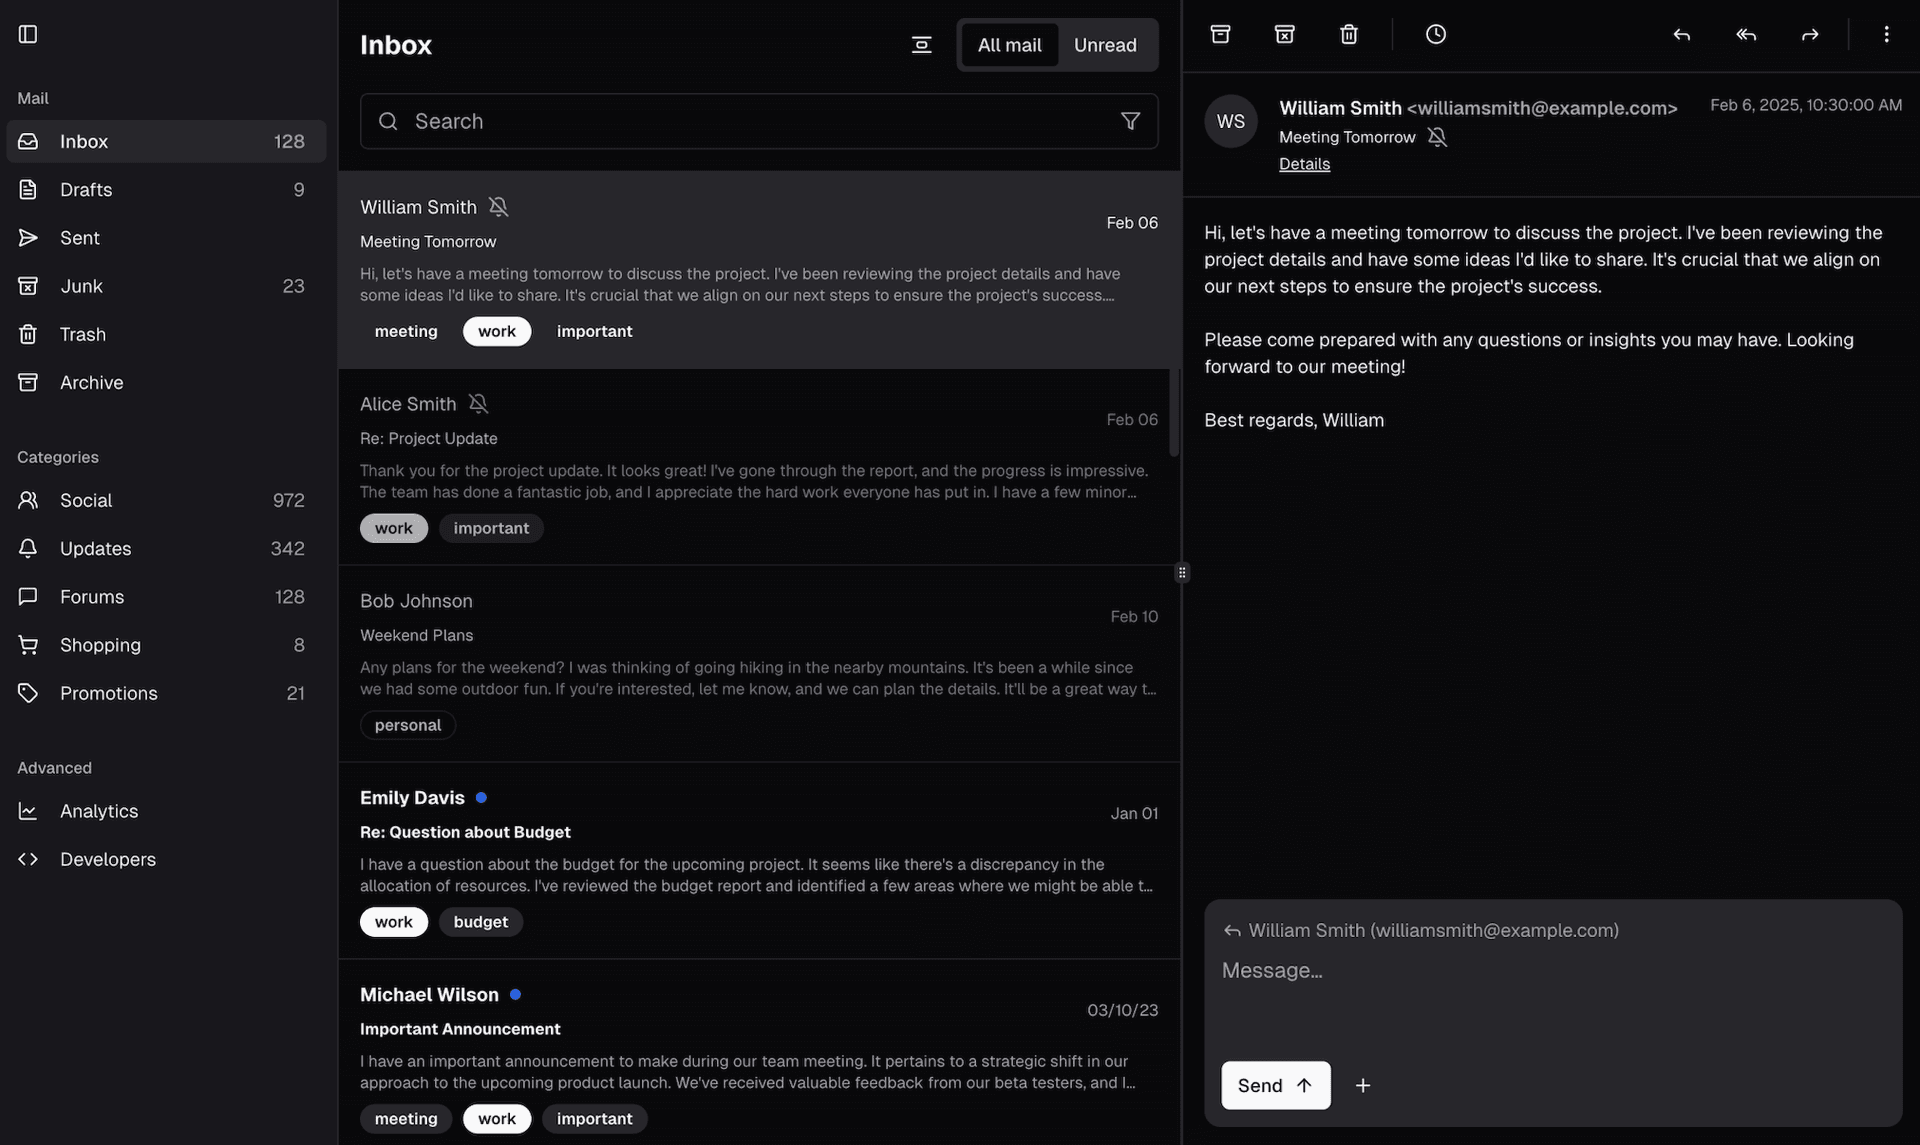Add attachment with plus button
1920x1145 pixels.
tap(1362, 1085)
